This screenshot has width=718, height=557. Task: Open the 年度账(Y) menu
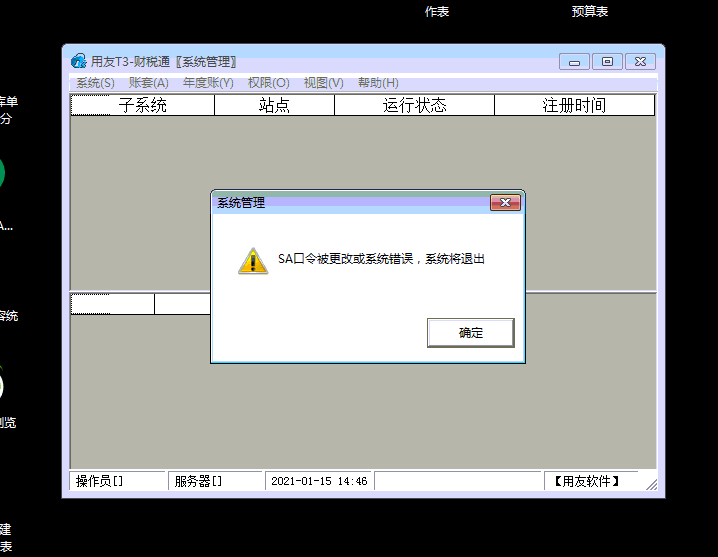(x=208, y=83)
